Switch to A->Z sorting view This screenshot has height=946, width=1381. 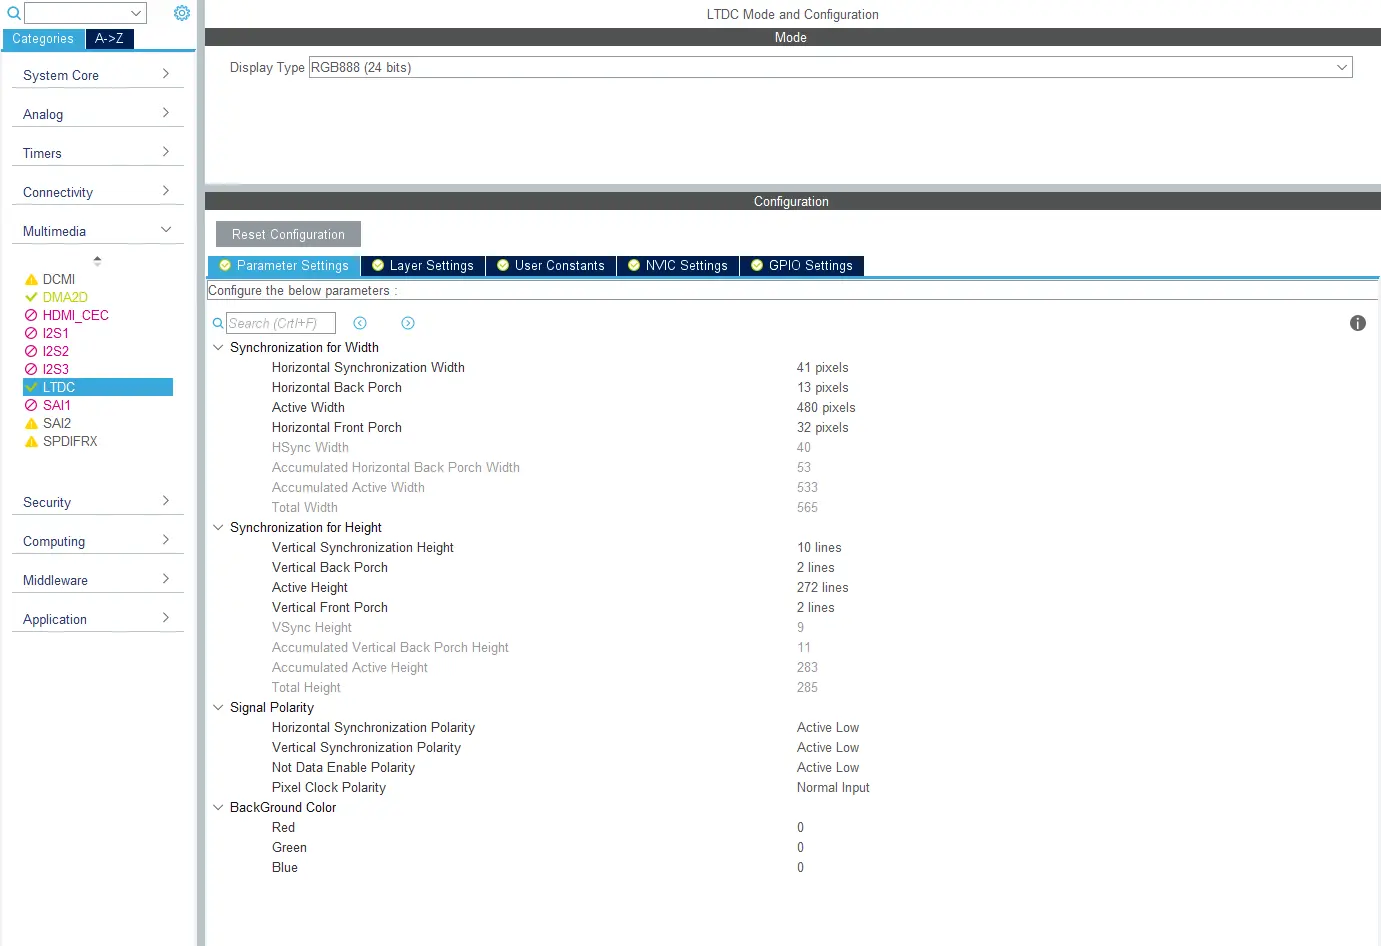coord(109,39)
